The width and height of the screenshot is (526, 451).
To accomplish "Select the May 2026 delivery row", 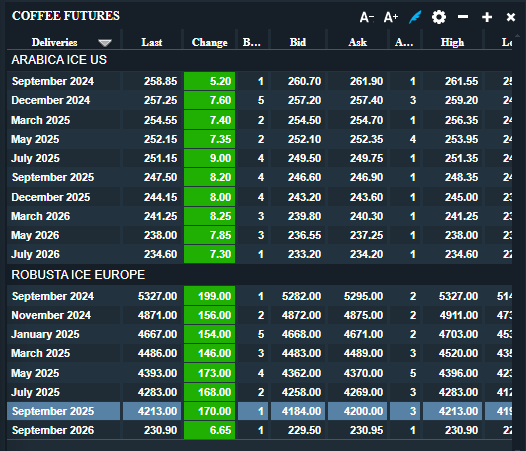I will 259,235.
